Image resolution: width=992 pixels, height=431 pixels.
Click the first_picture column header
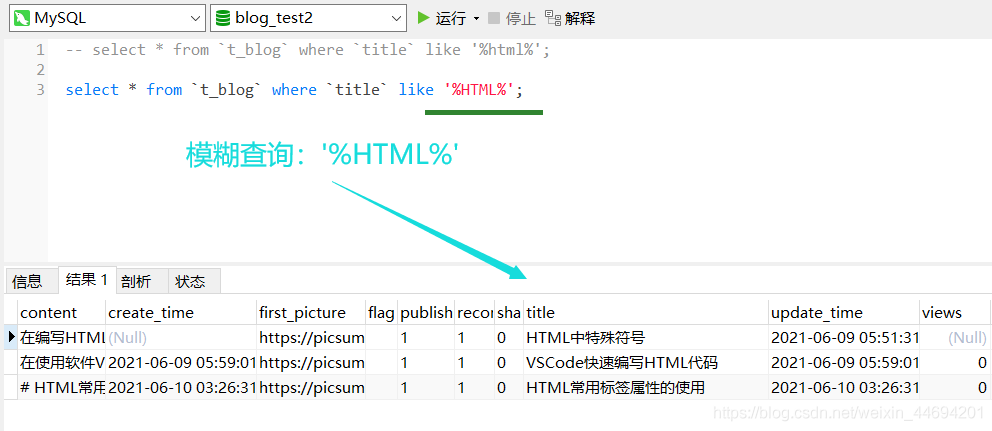coord(311,313)
